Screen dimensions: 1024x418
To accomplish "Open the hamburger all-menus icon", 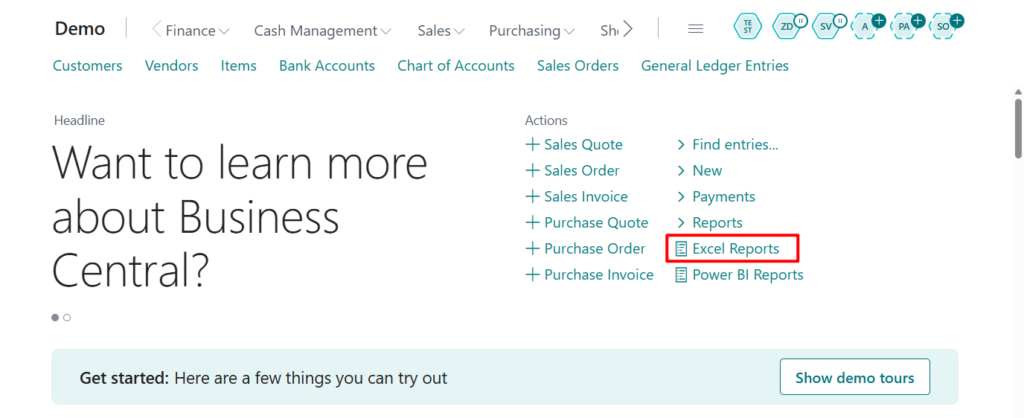I will point(696,29).
